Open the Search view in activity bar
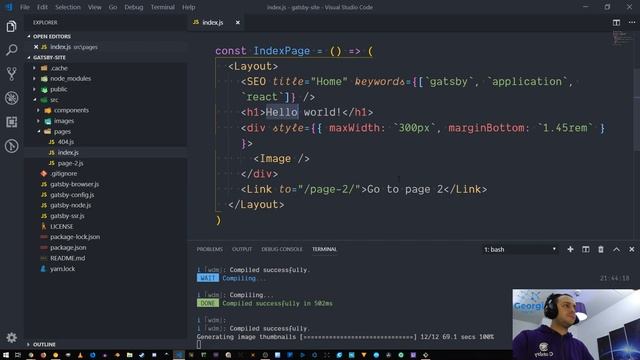640x360 pixels. [11, 50]
